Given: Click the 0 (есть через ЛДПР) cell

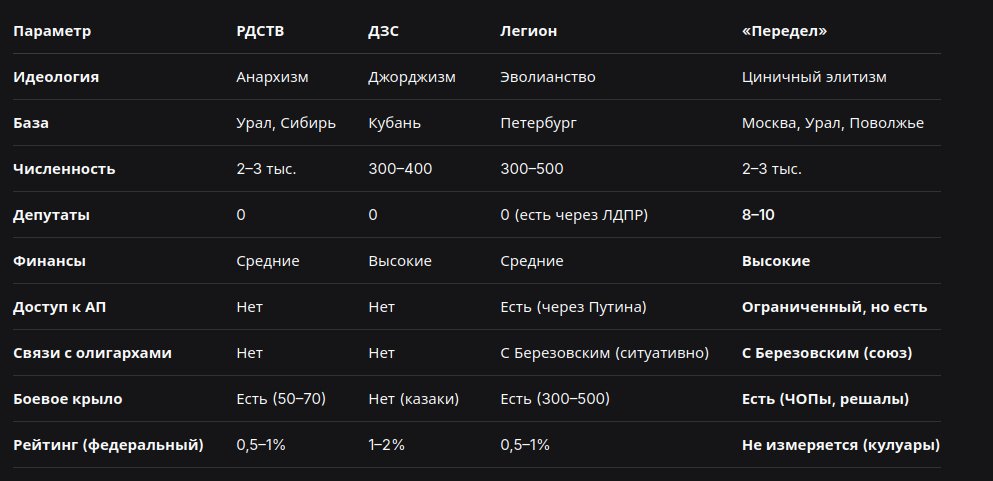Looking at the screenshot, I should 574,215.
